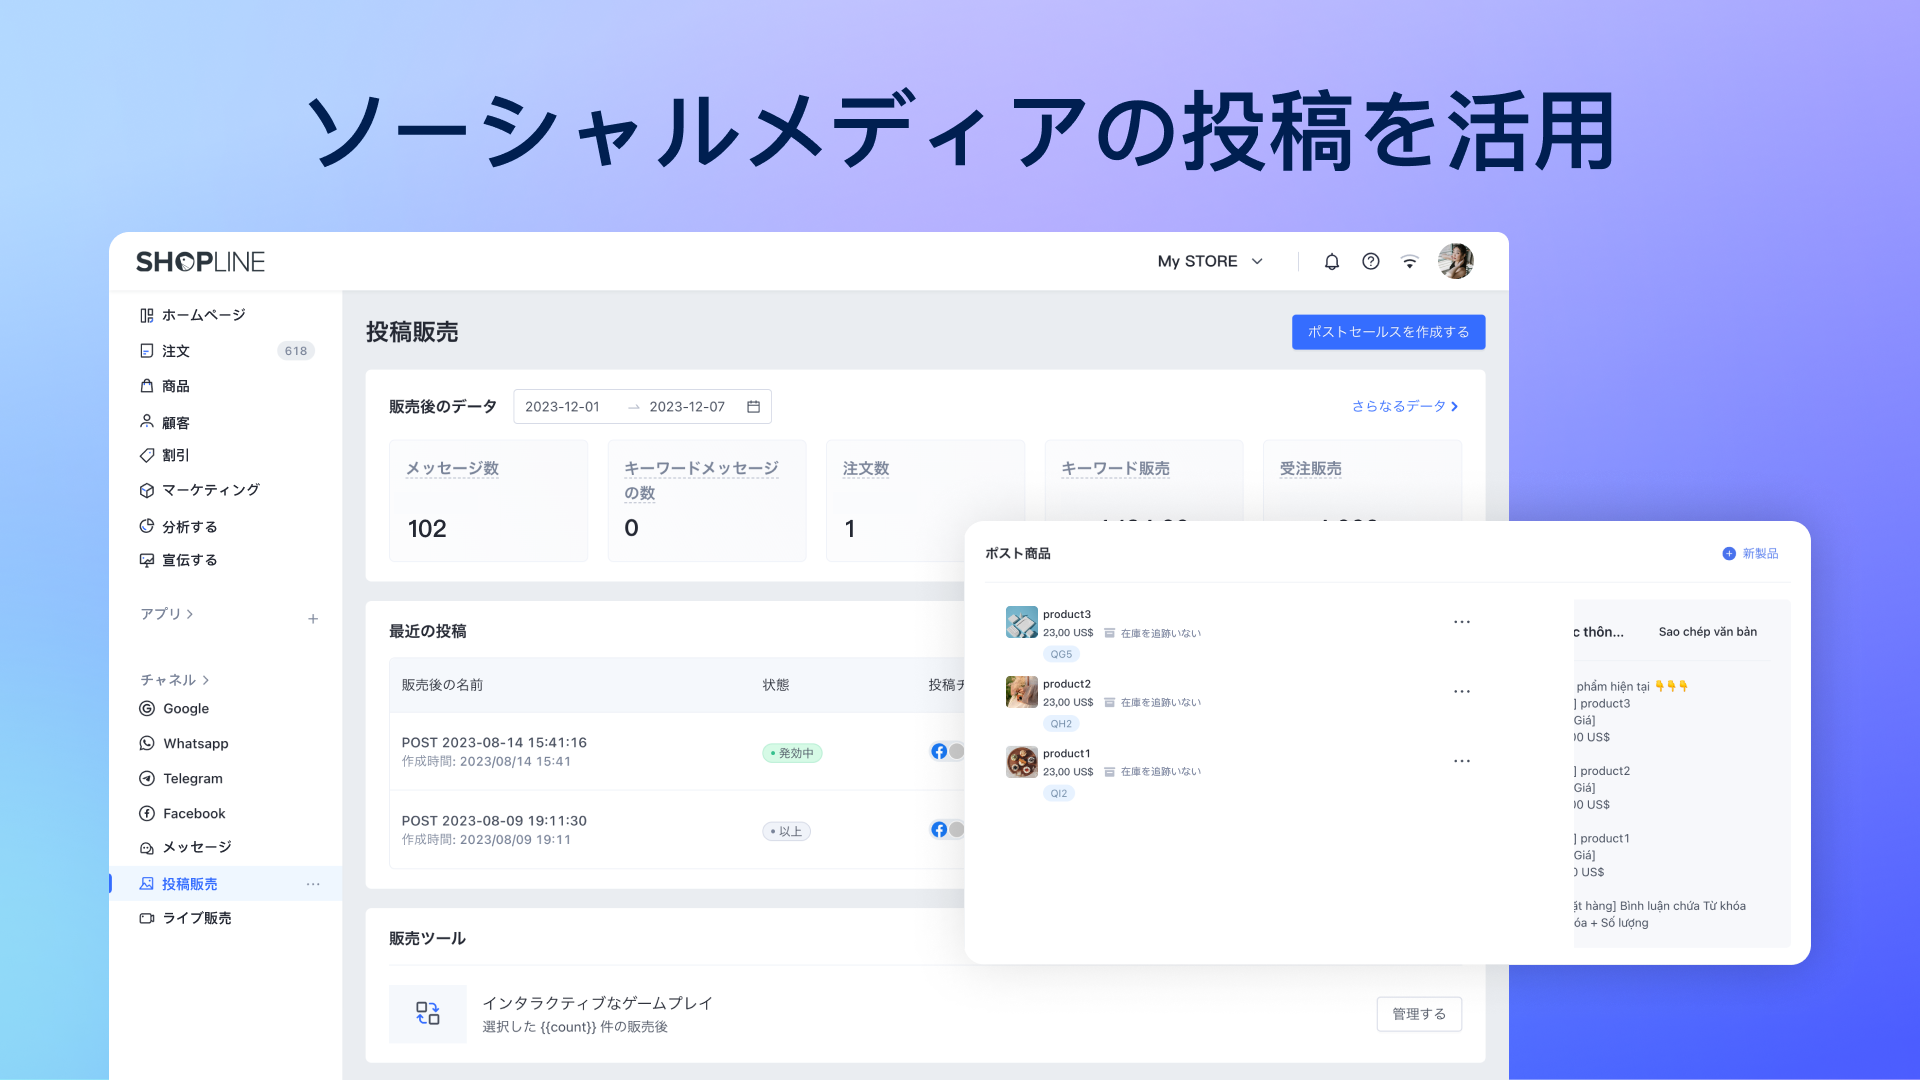Open the options menu for product3
This screenshot has height=1080, width=1920.
[x=1461, y=622]
